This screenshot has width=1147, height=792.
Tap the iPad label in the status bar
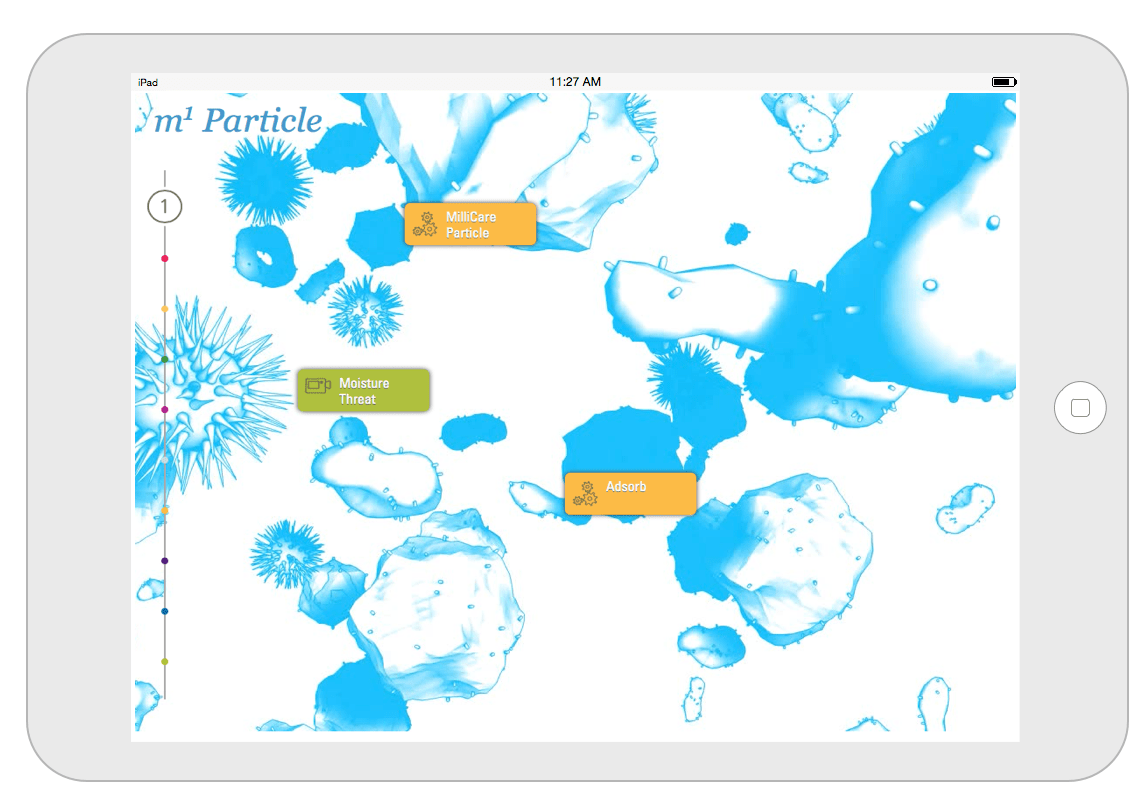(147, 82)
